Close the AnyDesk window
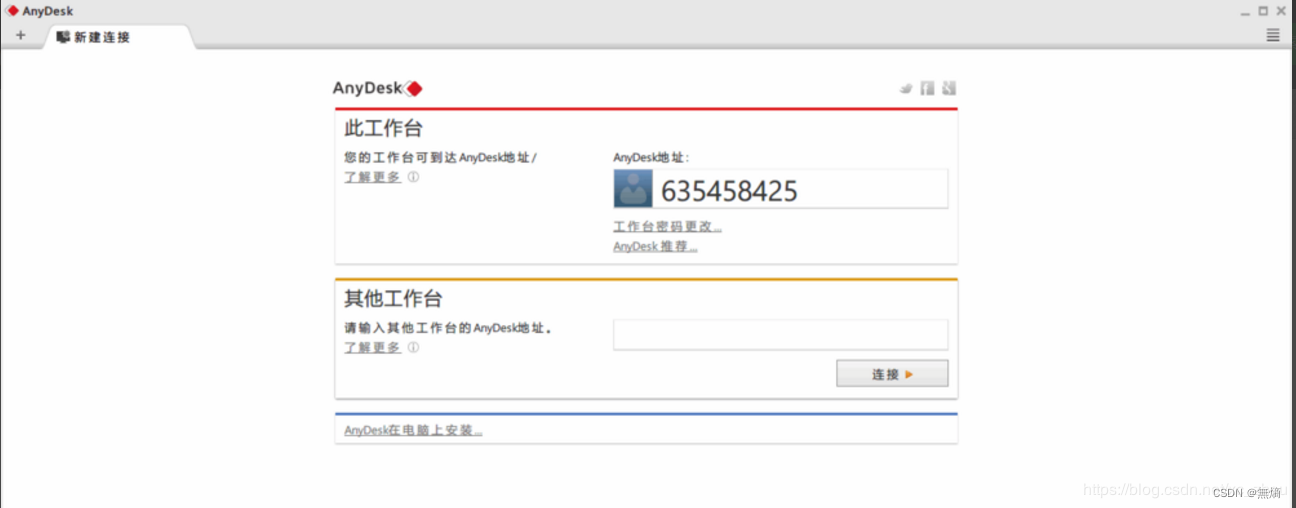 pos(1282,12)
